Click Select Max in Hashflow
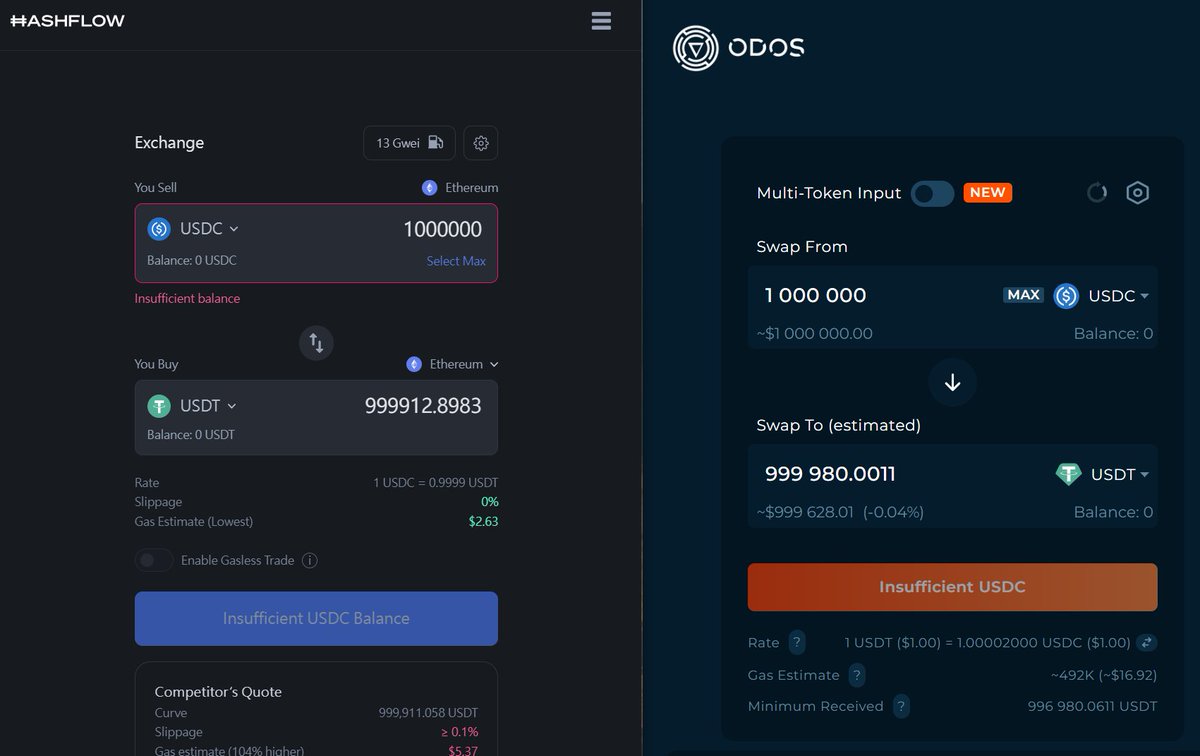 click(456, 261)
